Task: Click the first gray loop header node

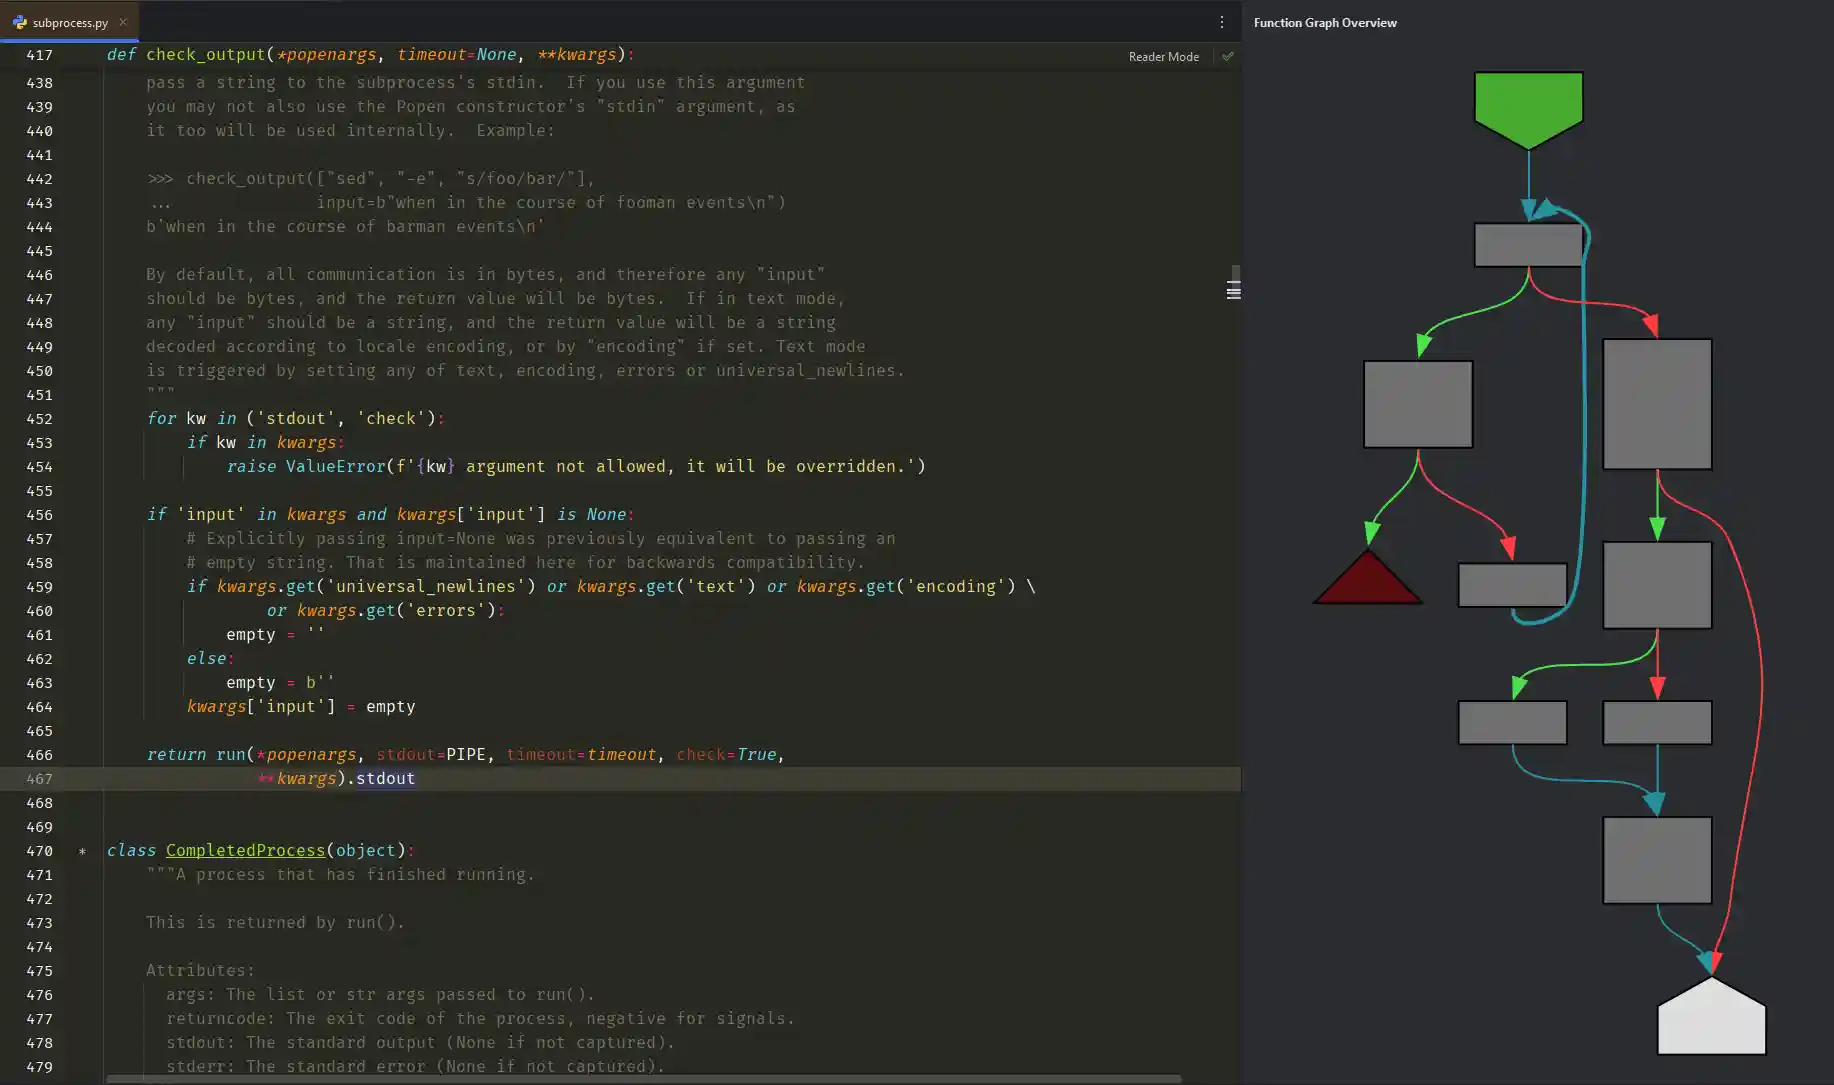Action: pyautogui.click(x=1528, y=245)
